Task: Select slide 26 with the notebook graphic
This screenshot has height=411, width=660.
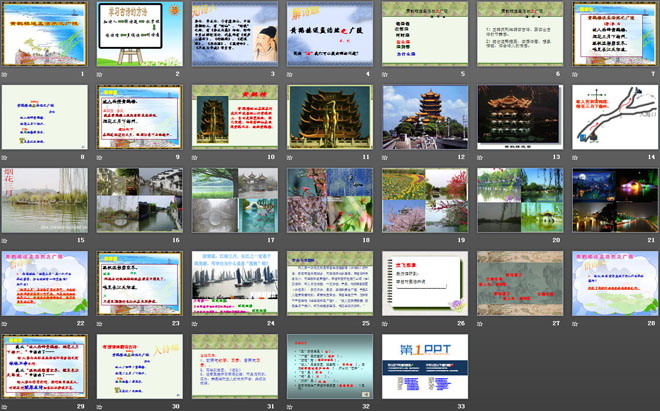Action: pyautogui.click(x=424, y=282)
